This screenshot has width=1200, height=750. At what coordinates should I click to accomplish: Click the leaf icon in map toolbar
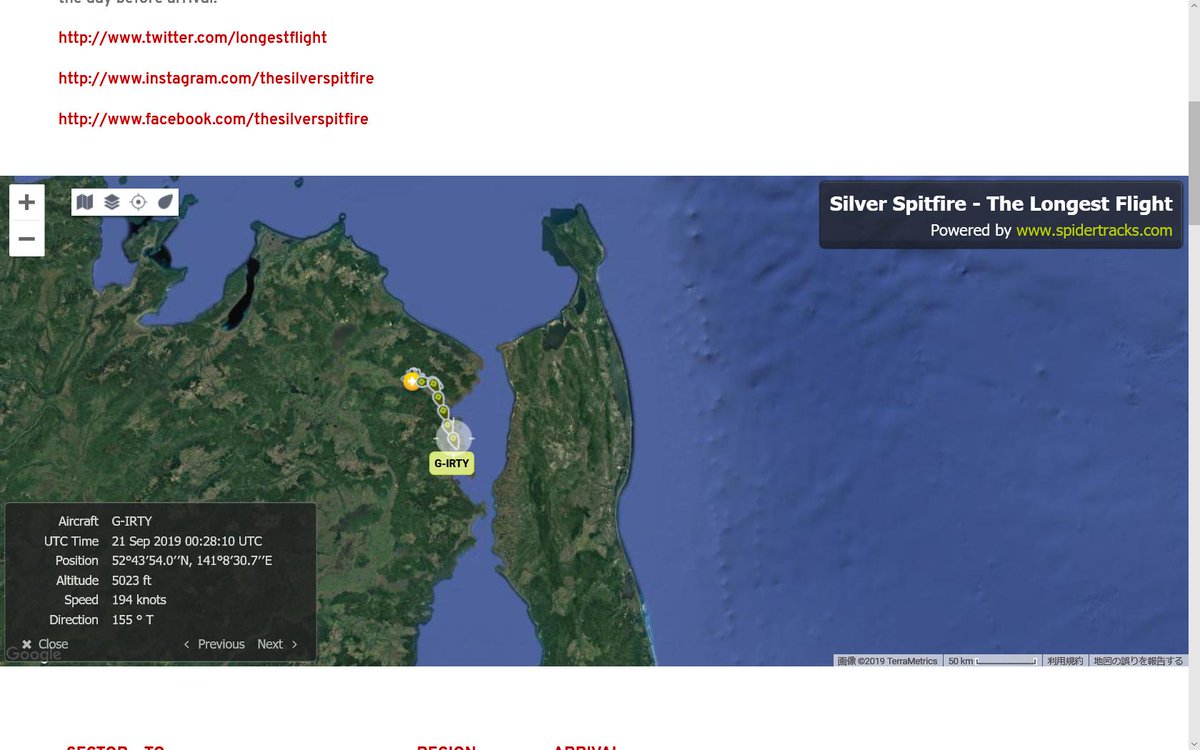165,202
